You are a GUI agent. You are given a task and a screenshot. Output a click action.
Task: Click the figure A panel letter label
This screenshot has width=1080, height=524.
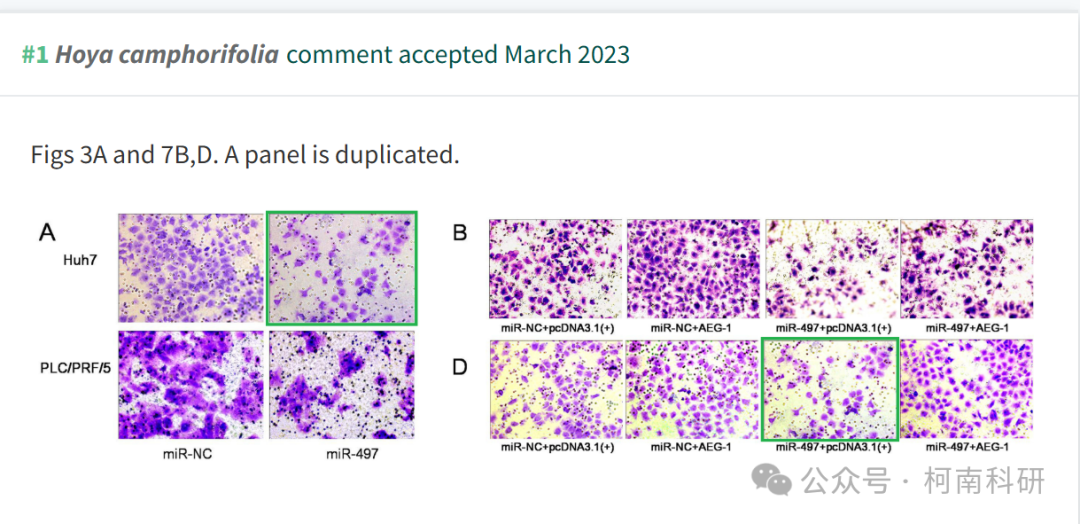(x=47, y=233)
